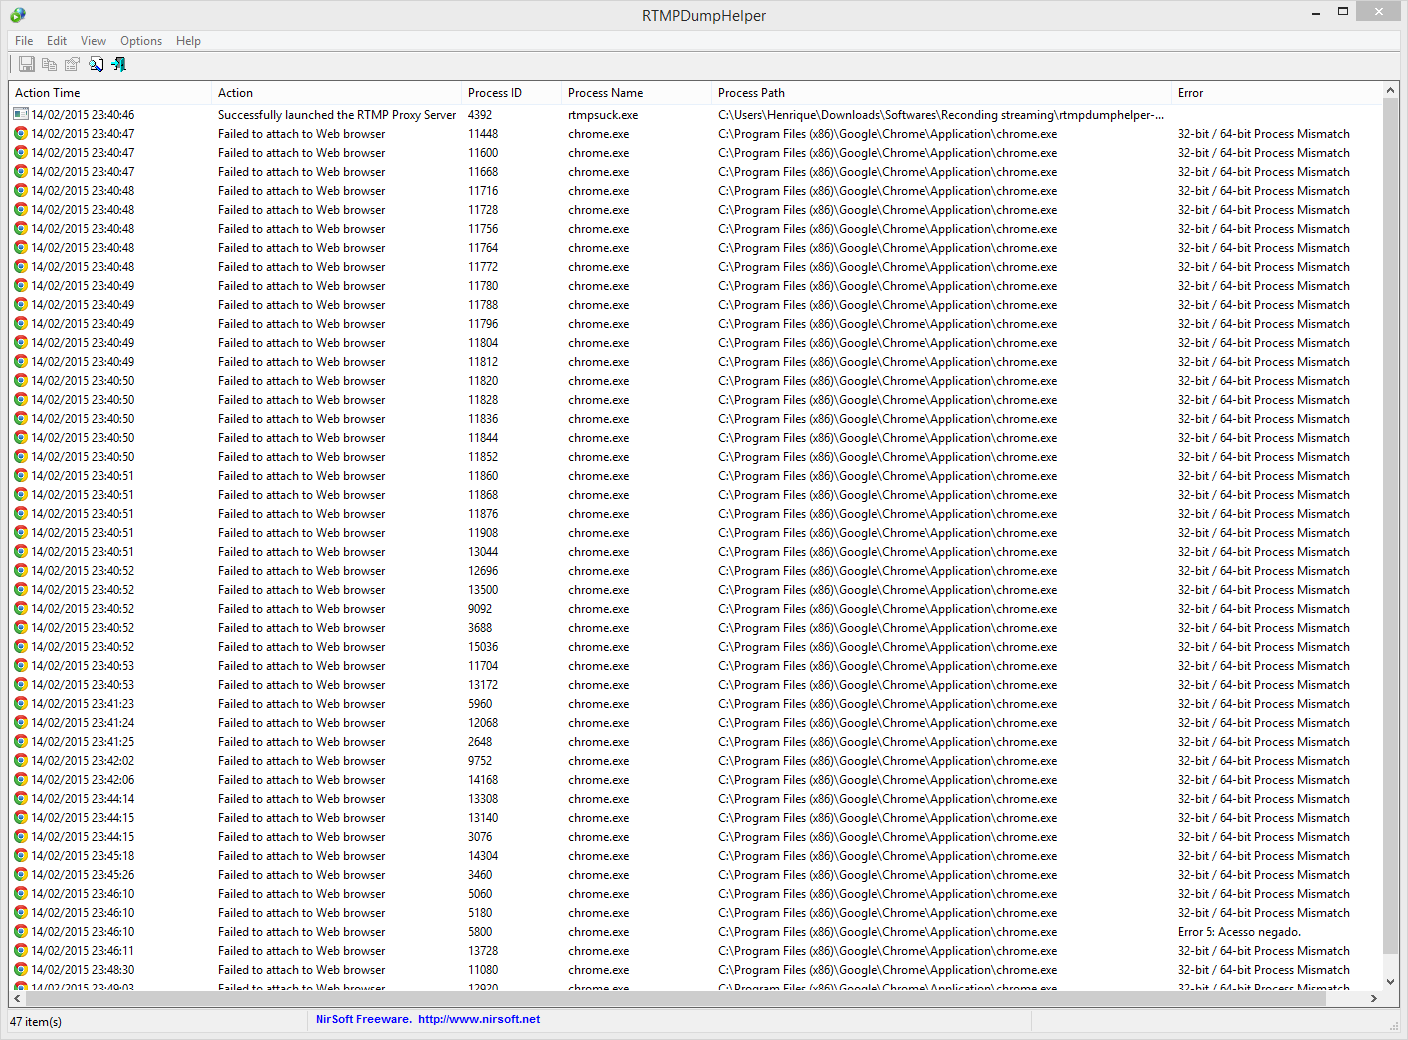The image size is (1408, 1040).
Task: Click timestamp '14/02/2015 23:40:46'
Action: 82,115
